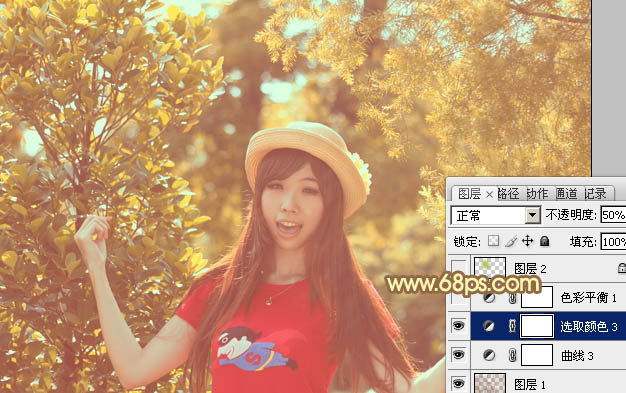Toggle lock all padlock icon
The height and width of the screenshot is (393, 626).
[545, 241]
